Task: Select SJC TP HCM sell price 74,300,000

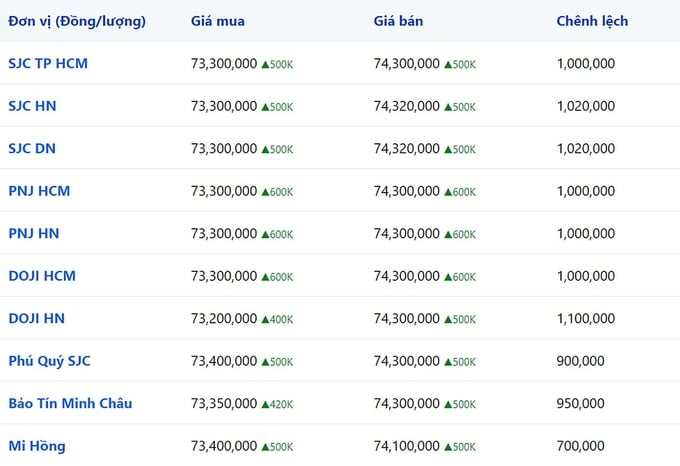Action: (x=407, y=64)
